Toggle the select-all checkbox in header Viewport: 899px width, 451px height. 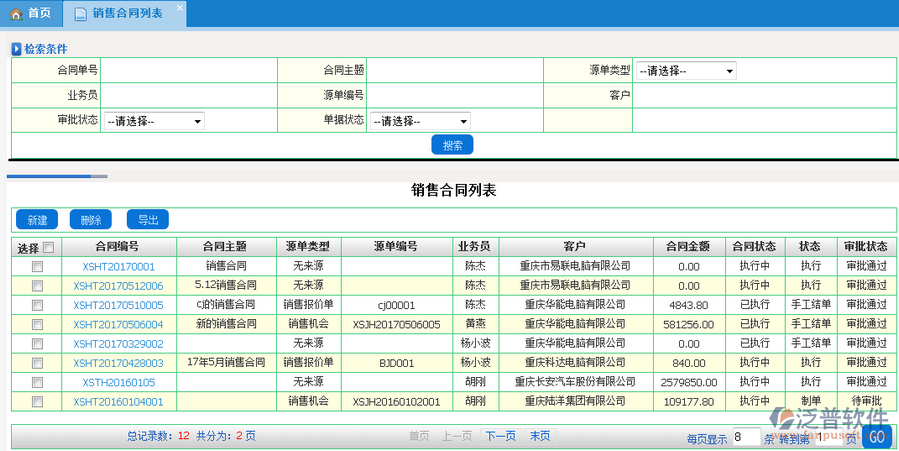pos(48,247)
